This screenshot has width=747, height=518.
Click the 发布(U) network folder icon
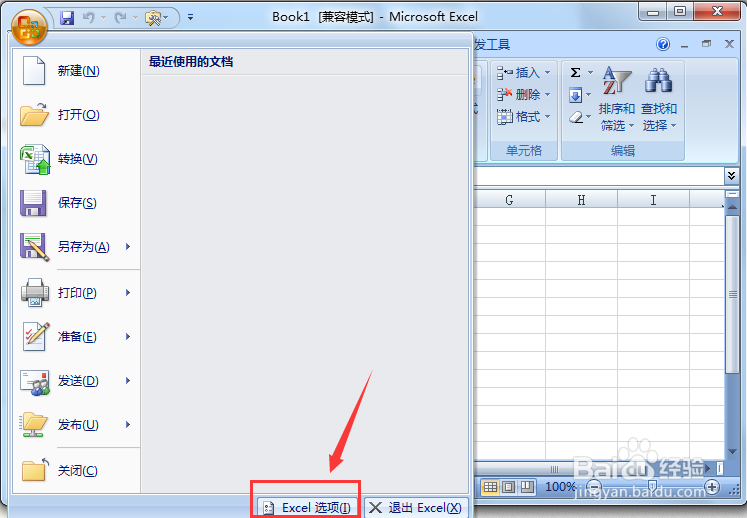[x=33, y=425]
